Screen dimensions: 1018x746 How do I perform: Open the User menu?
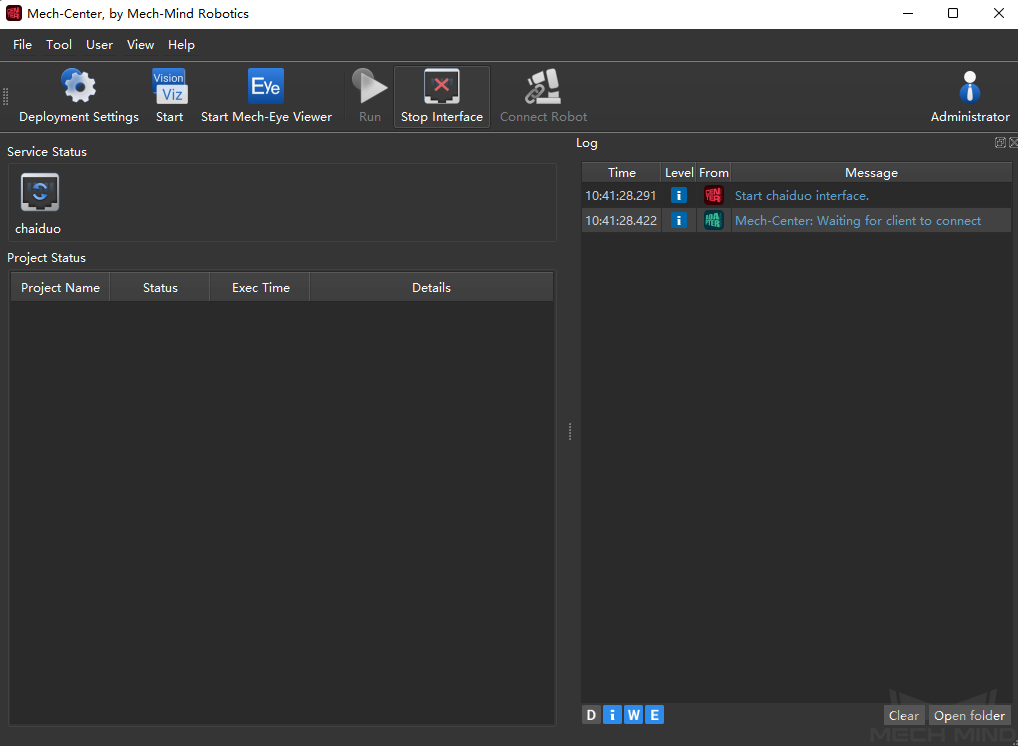pyautogui.click(x=99, y=45)
